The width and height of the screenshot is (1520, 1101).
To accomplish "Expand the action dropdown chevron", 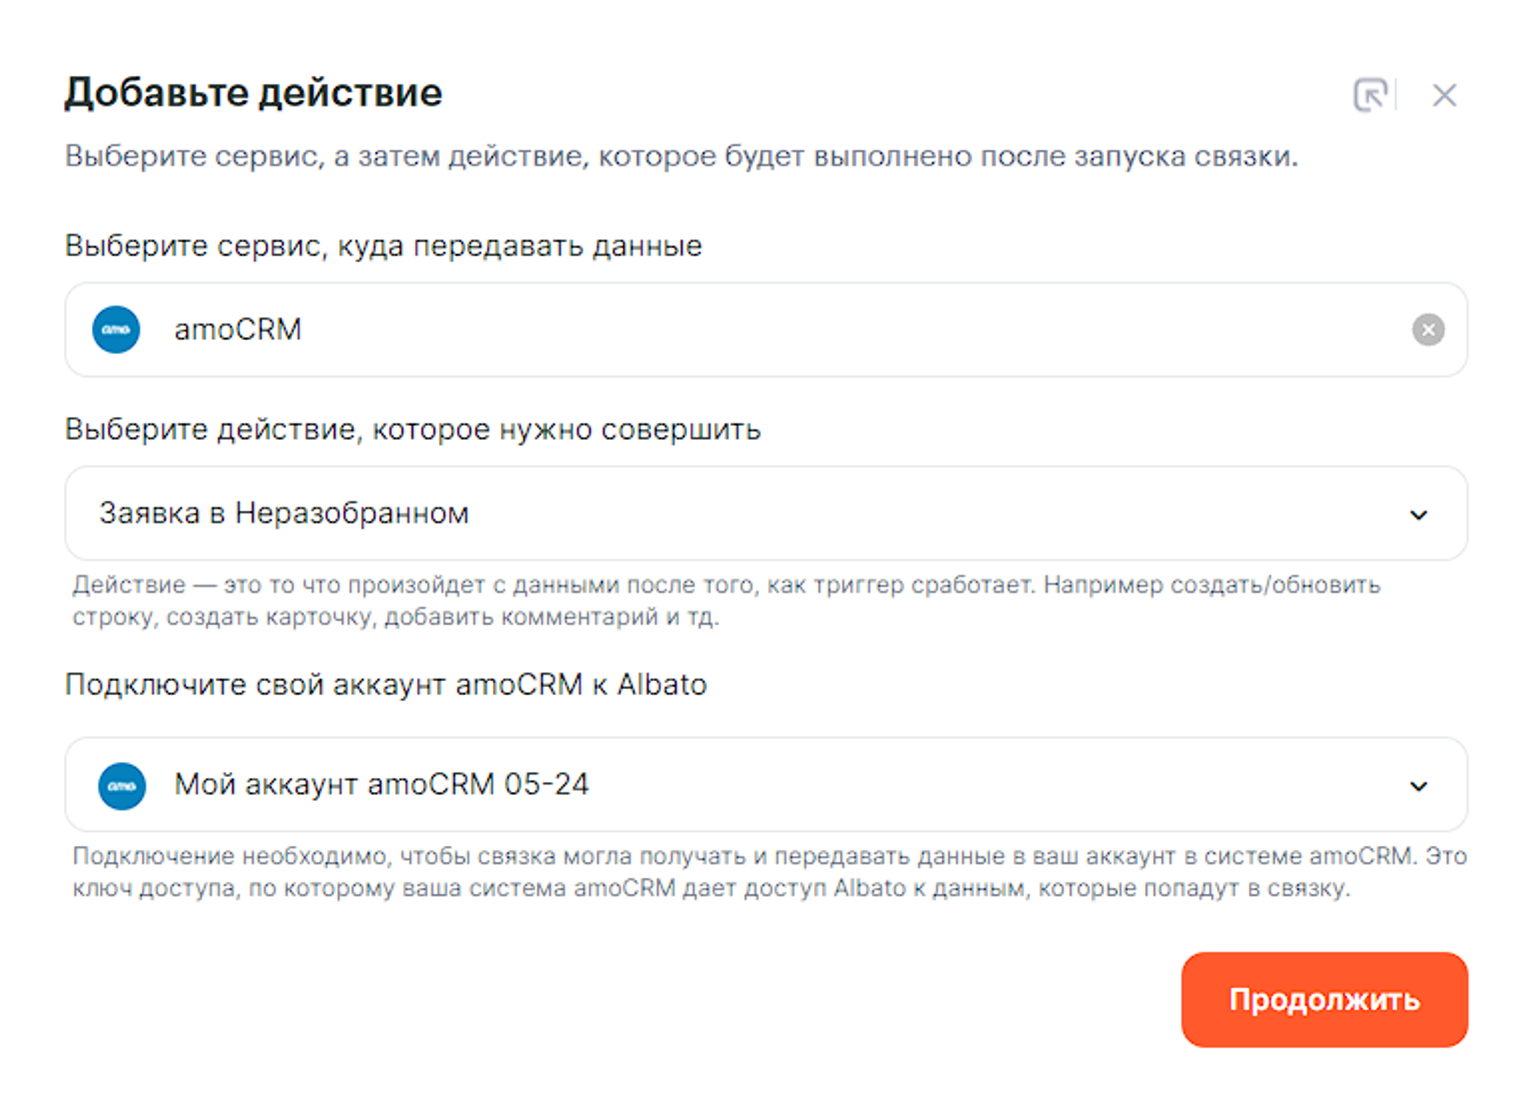I will click(1418, 514).
